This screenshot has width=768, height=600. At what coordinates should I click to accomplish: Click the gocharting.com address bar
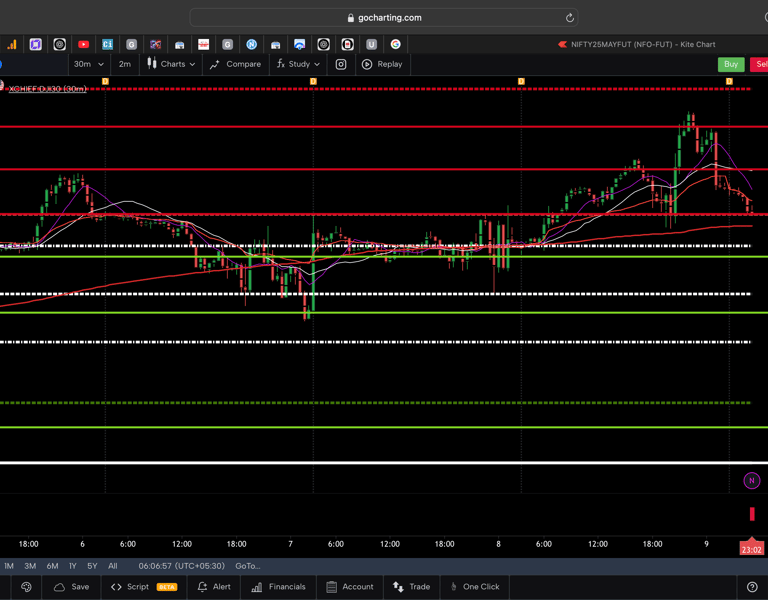click(384, 18)
